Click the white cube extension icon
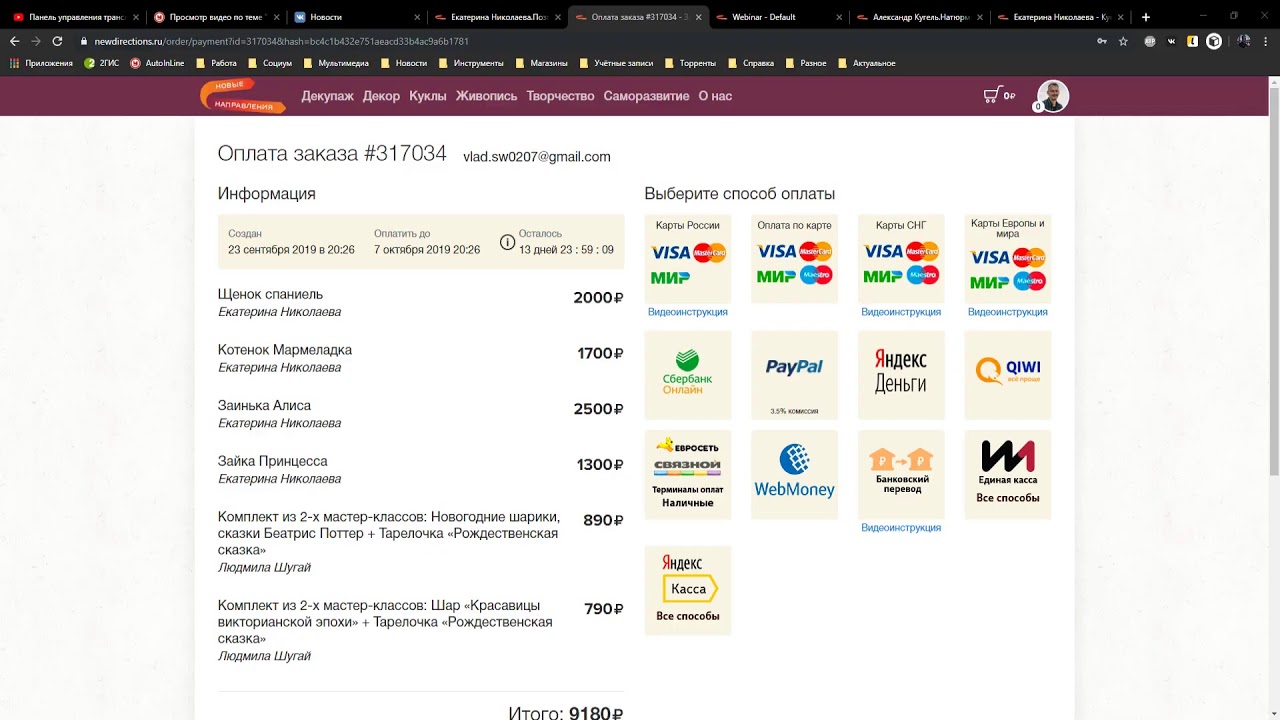This screenshot has height=720, width=1280. (x=1214, y=41)
